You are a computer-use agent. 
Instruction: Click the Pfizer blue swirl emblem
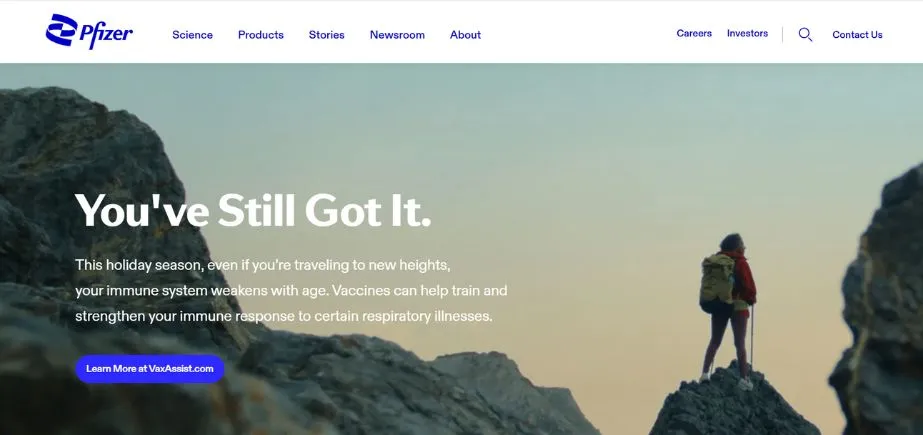click(62, 29)
